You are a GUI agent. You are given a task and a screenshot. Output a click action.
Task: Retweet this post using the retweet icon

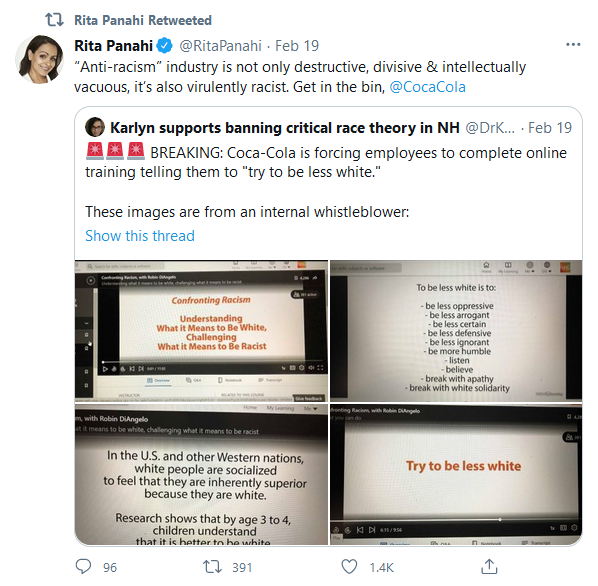(212, 567)
